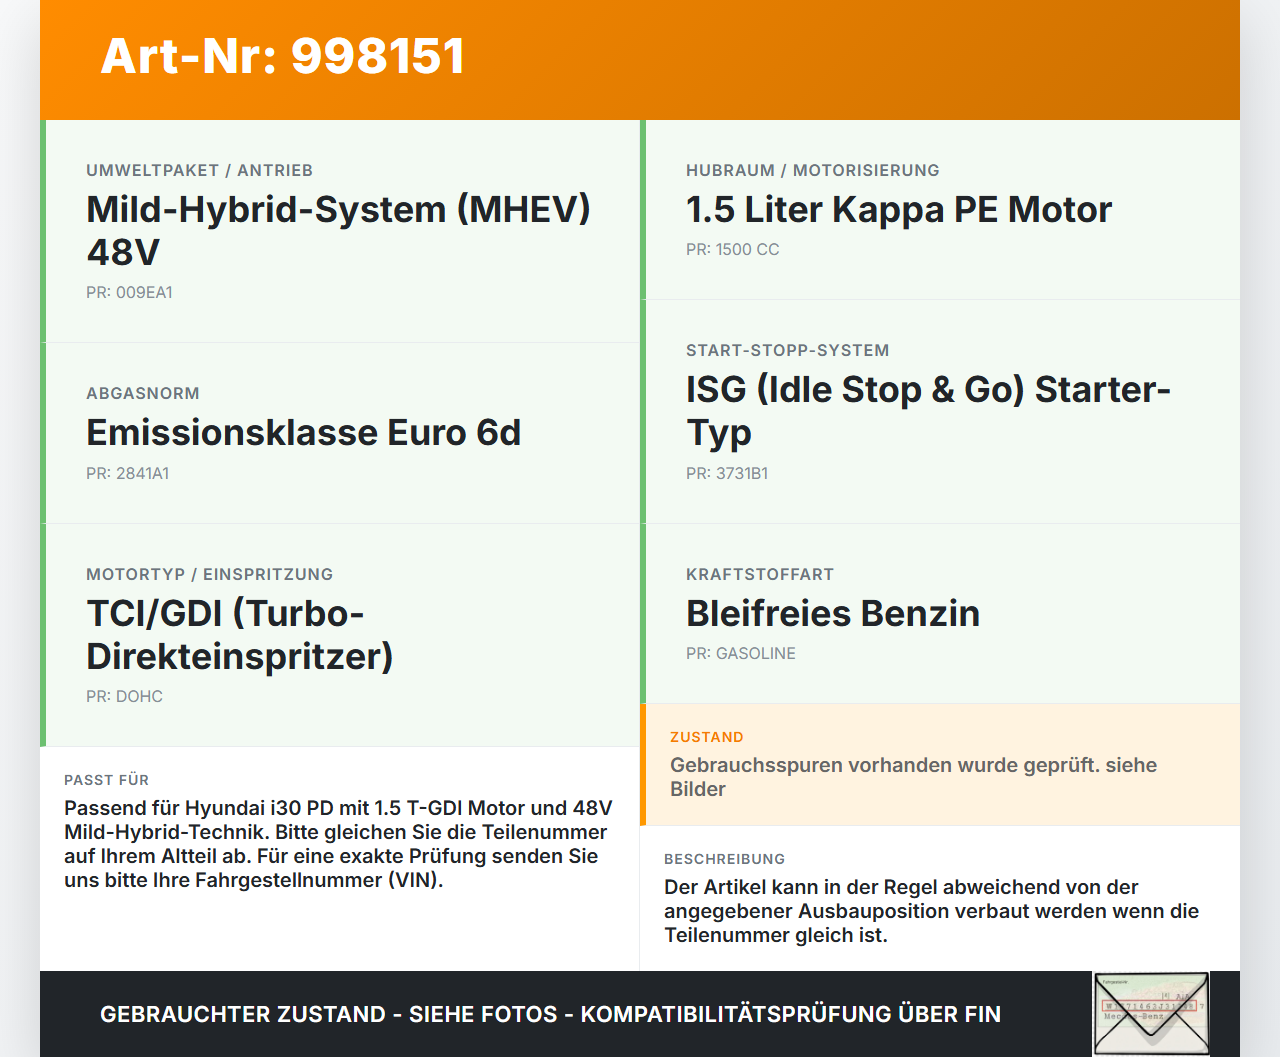
Task: Click the vehicle registration thumbnail image
Action: (1151, 1014)
